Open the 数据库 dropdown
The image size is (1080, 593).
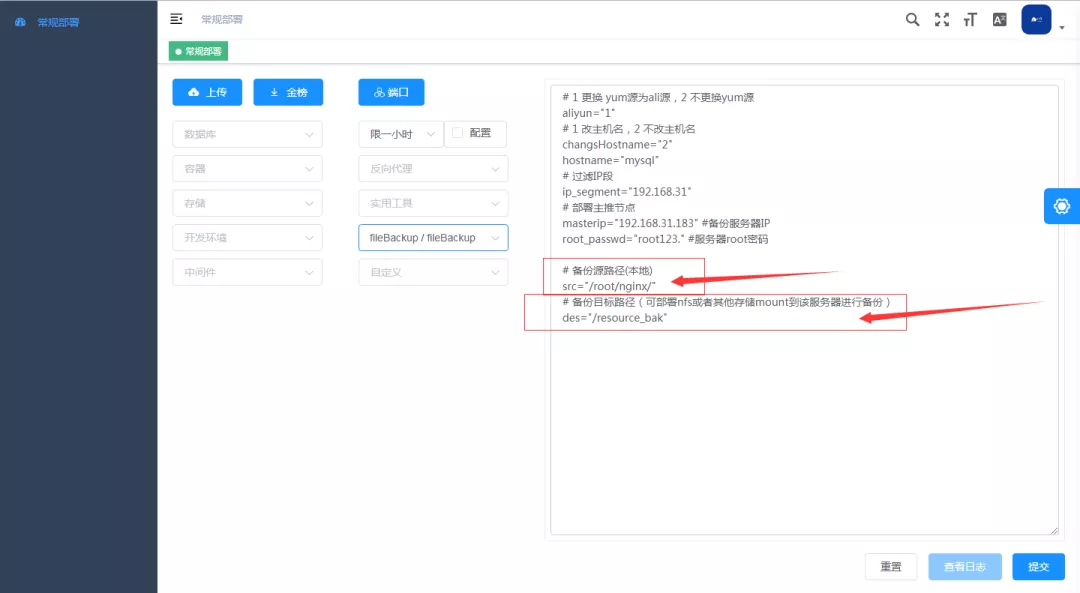point(247,134)
